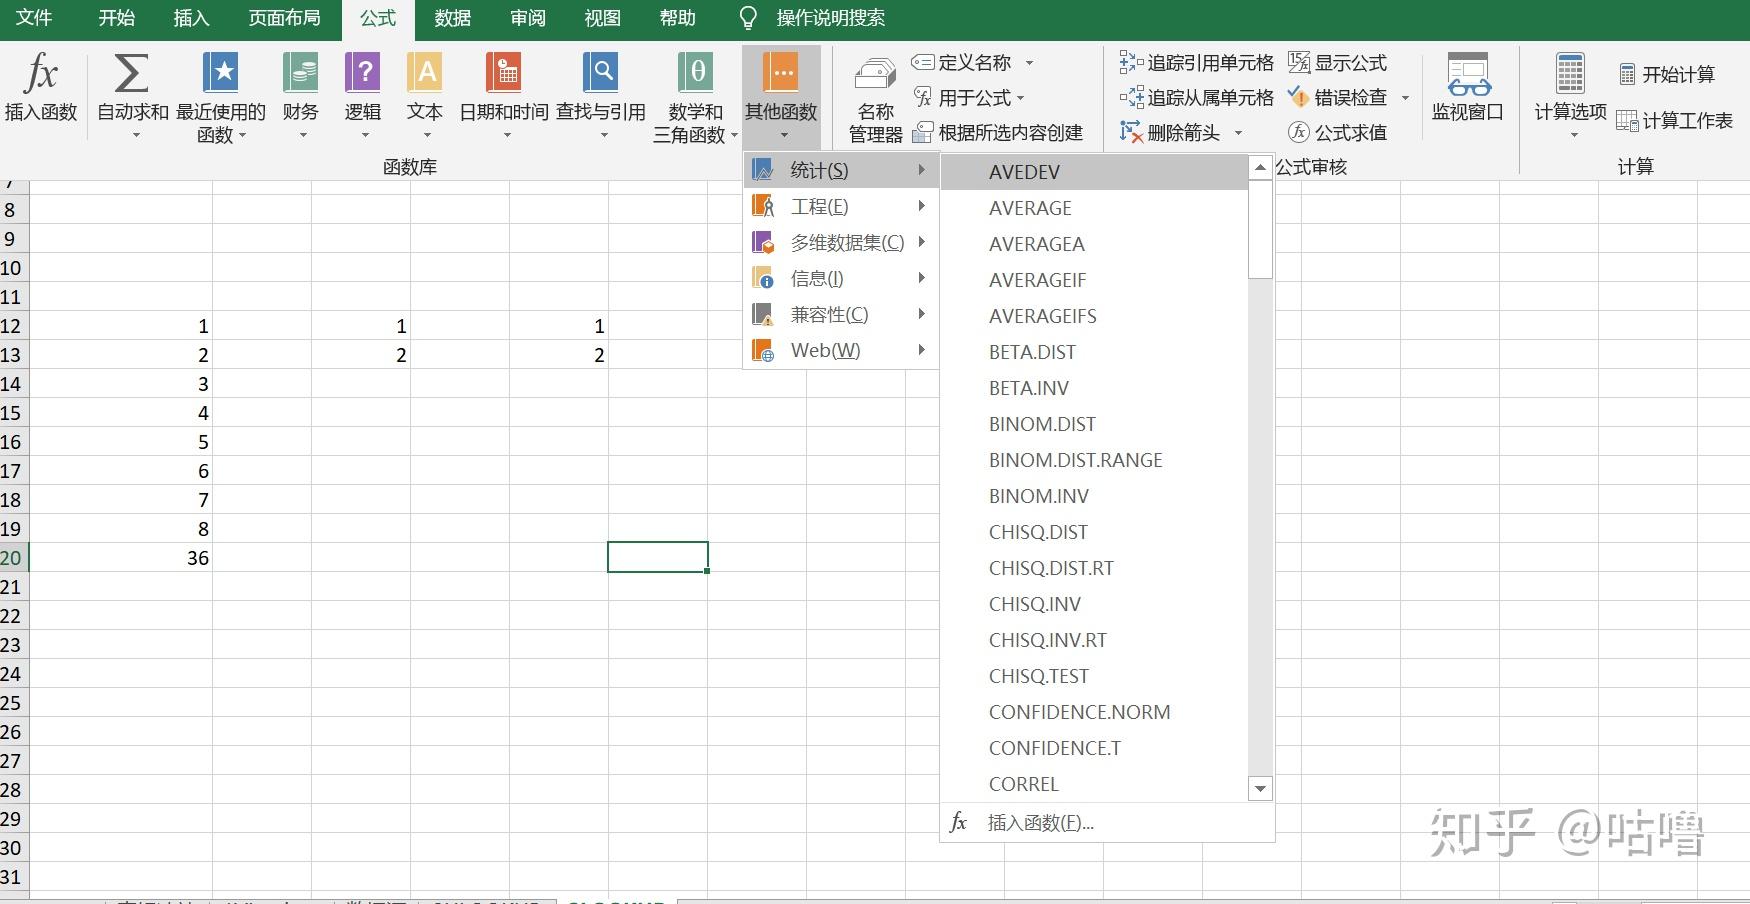Choose the AVEDEV function
This screenshot has height=904, width=1750.
tap(1095, 172)
